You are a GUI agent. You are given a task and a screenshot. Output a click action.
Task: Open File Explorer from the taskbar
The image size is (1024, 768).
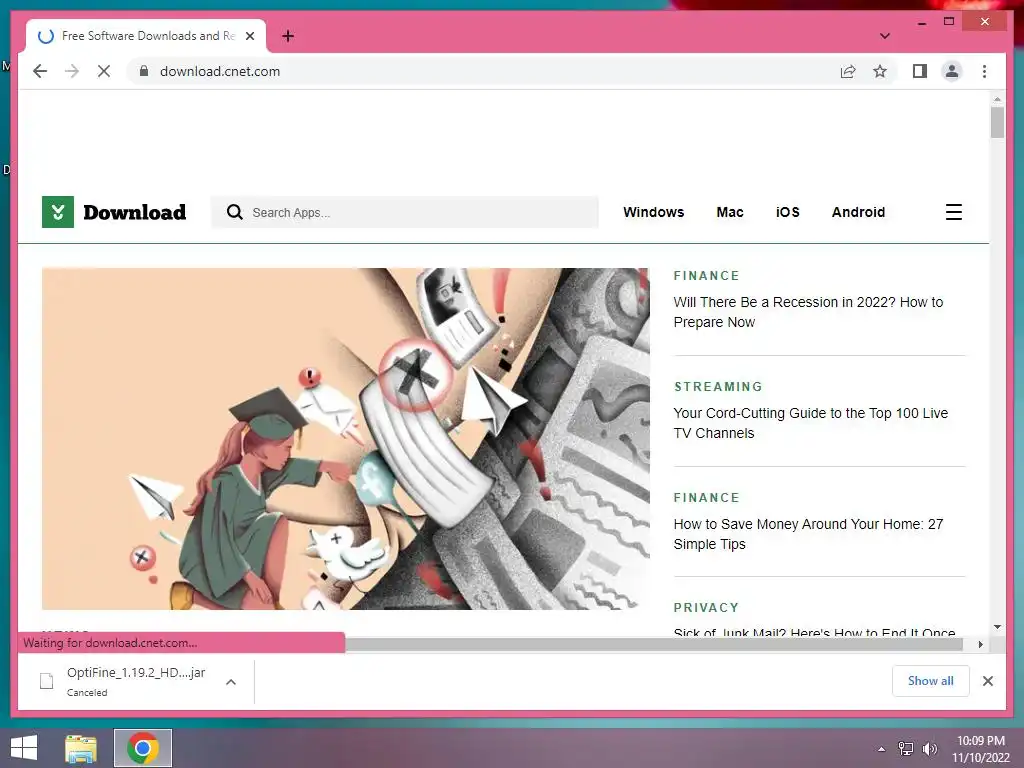click(81, 748)
